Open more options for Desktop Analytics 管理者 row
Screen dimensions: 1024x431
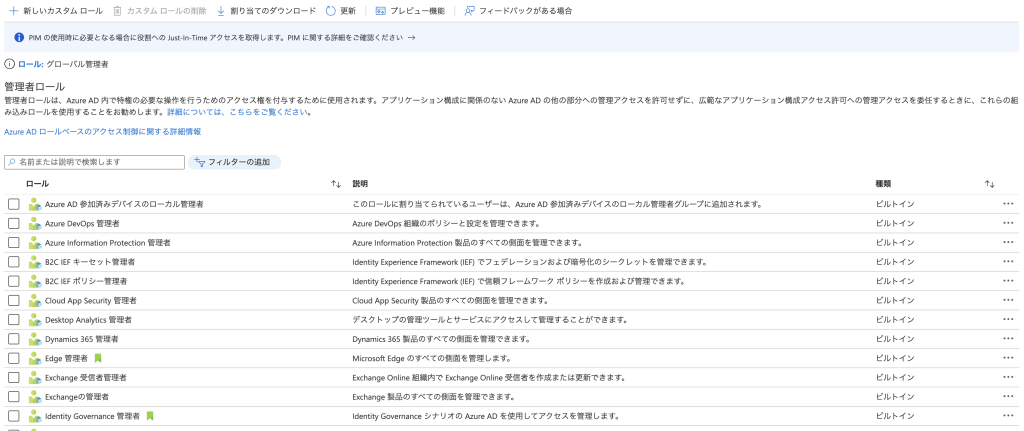pos(1008,321)
